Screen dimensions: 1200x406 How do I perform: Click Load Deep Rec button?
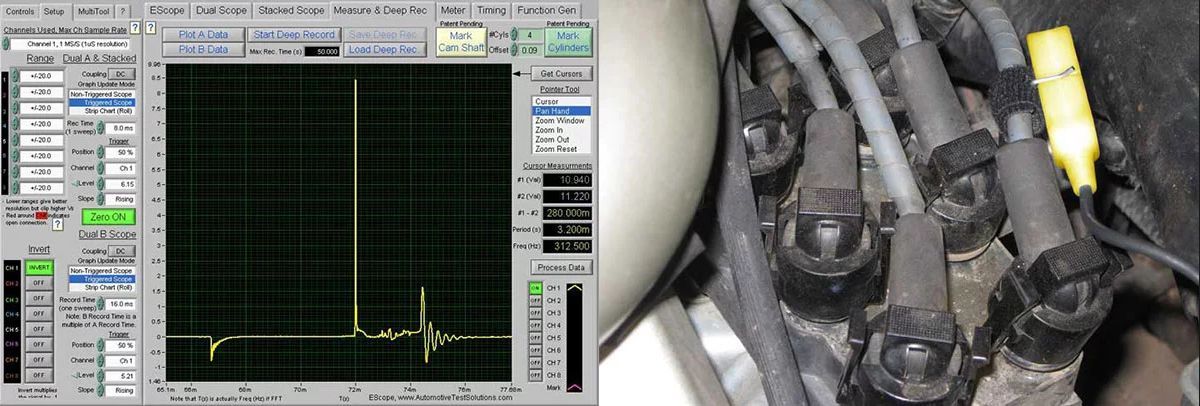[385, 49]
